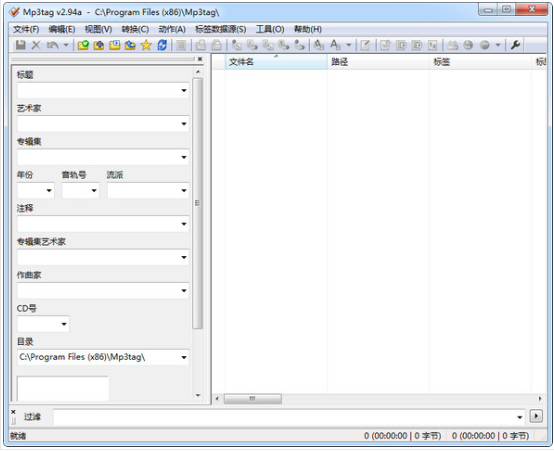Close the 过滤 filter bar with its X
Viewport: 554px width, 452px height.
tap(13, 412)
